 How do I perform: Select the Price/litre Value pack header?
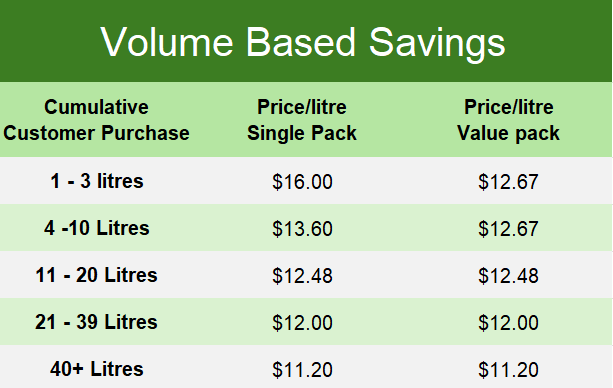coord(508,120)
